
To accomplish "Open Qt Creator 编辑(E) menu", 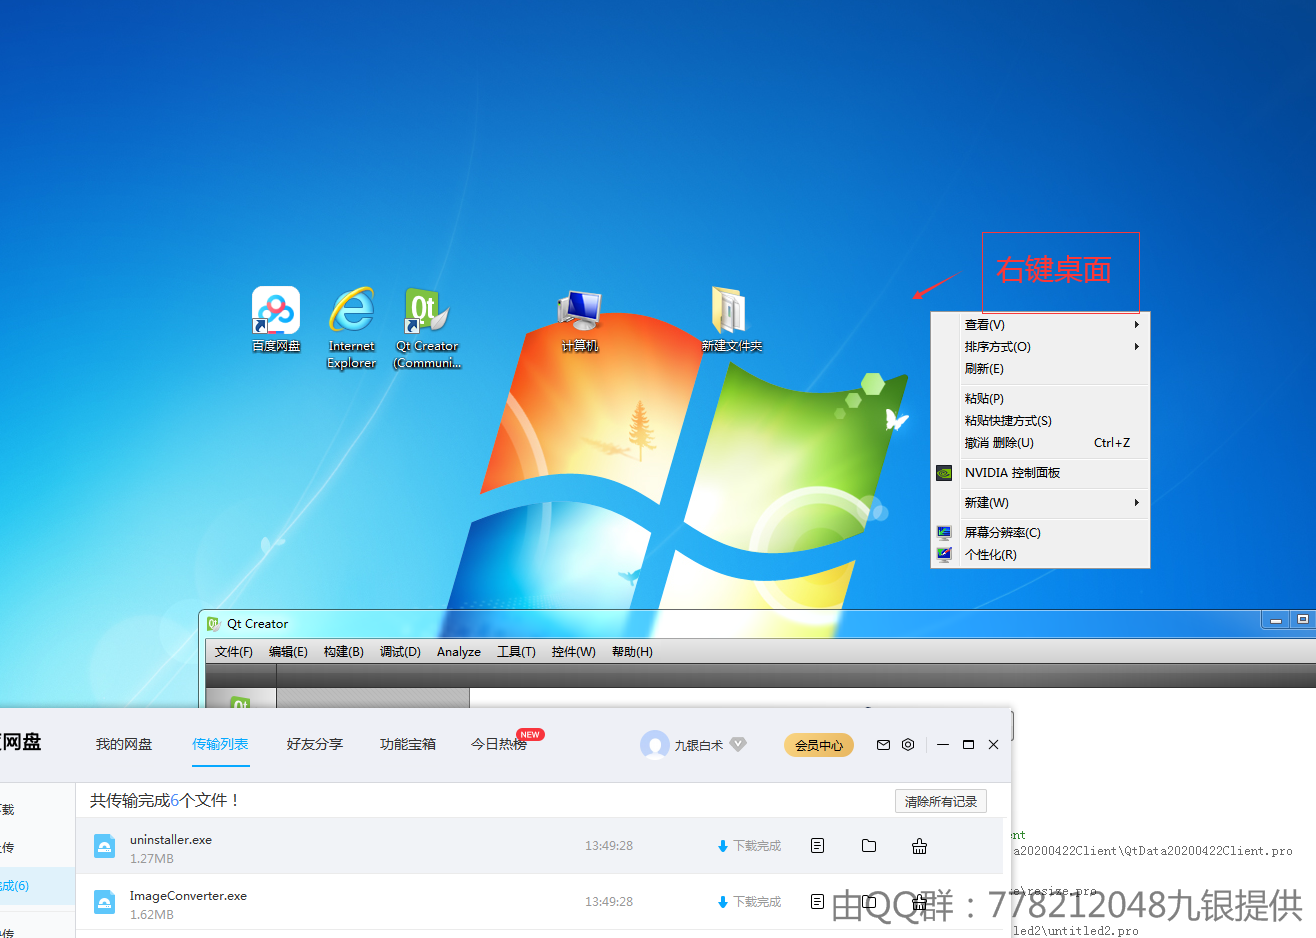I will pos(288,652).
